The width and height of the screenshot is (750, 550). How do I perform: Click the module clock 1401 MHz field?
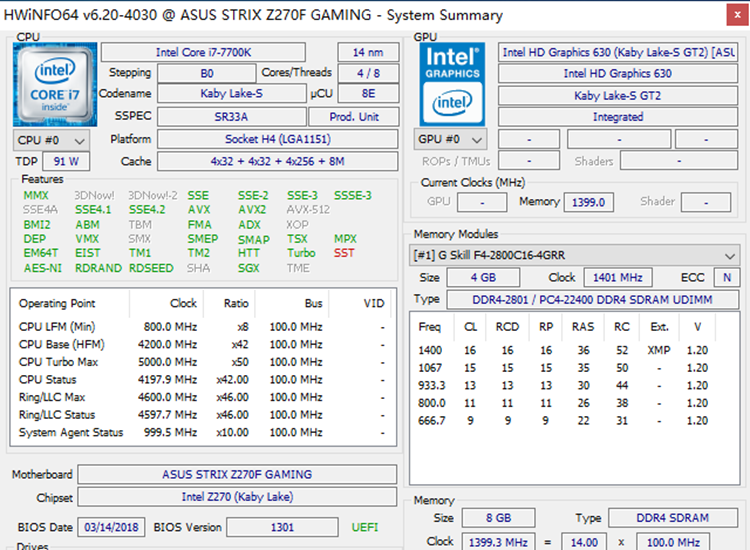point(618,277)
